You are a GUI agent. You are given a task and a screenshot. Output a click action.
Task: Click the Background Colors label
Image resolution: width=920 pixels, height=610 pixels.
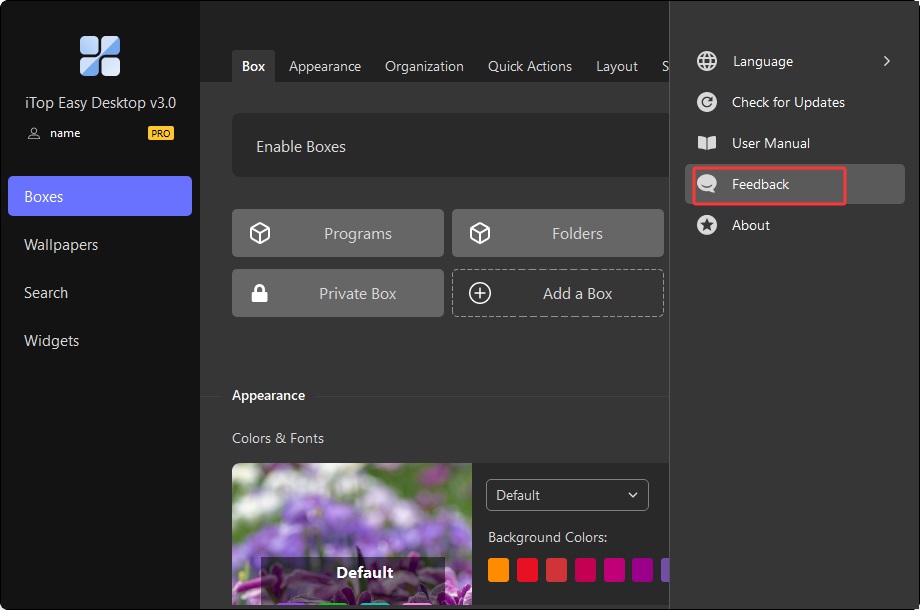[547, 537]
